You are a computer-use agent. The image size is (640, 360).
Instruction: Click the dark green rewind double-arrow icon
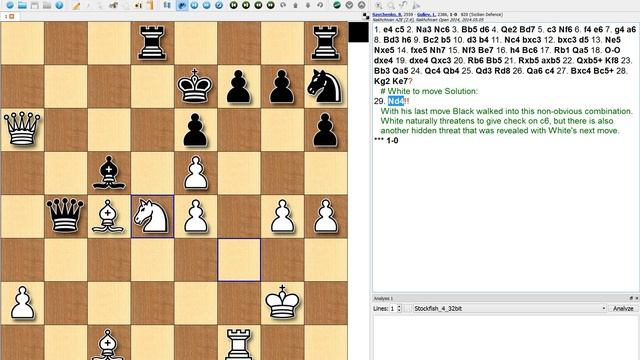(x=258, y=5)
